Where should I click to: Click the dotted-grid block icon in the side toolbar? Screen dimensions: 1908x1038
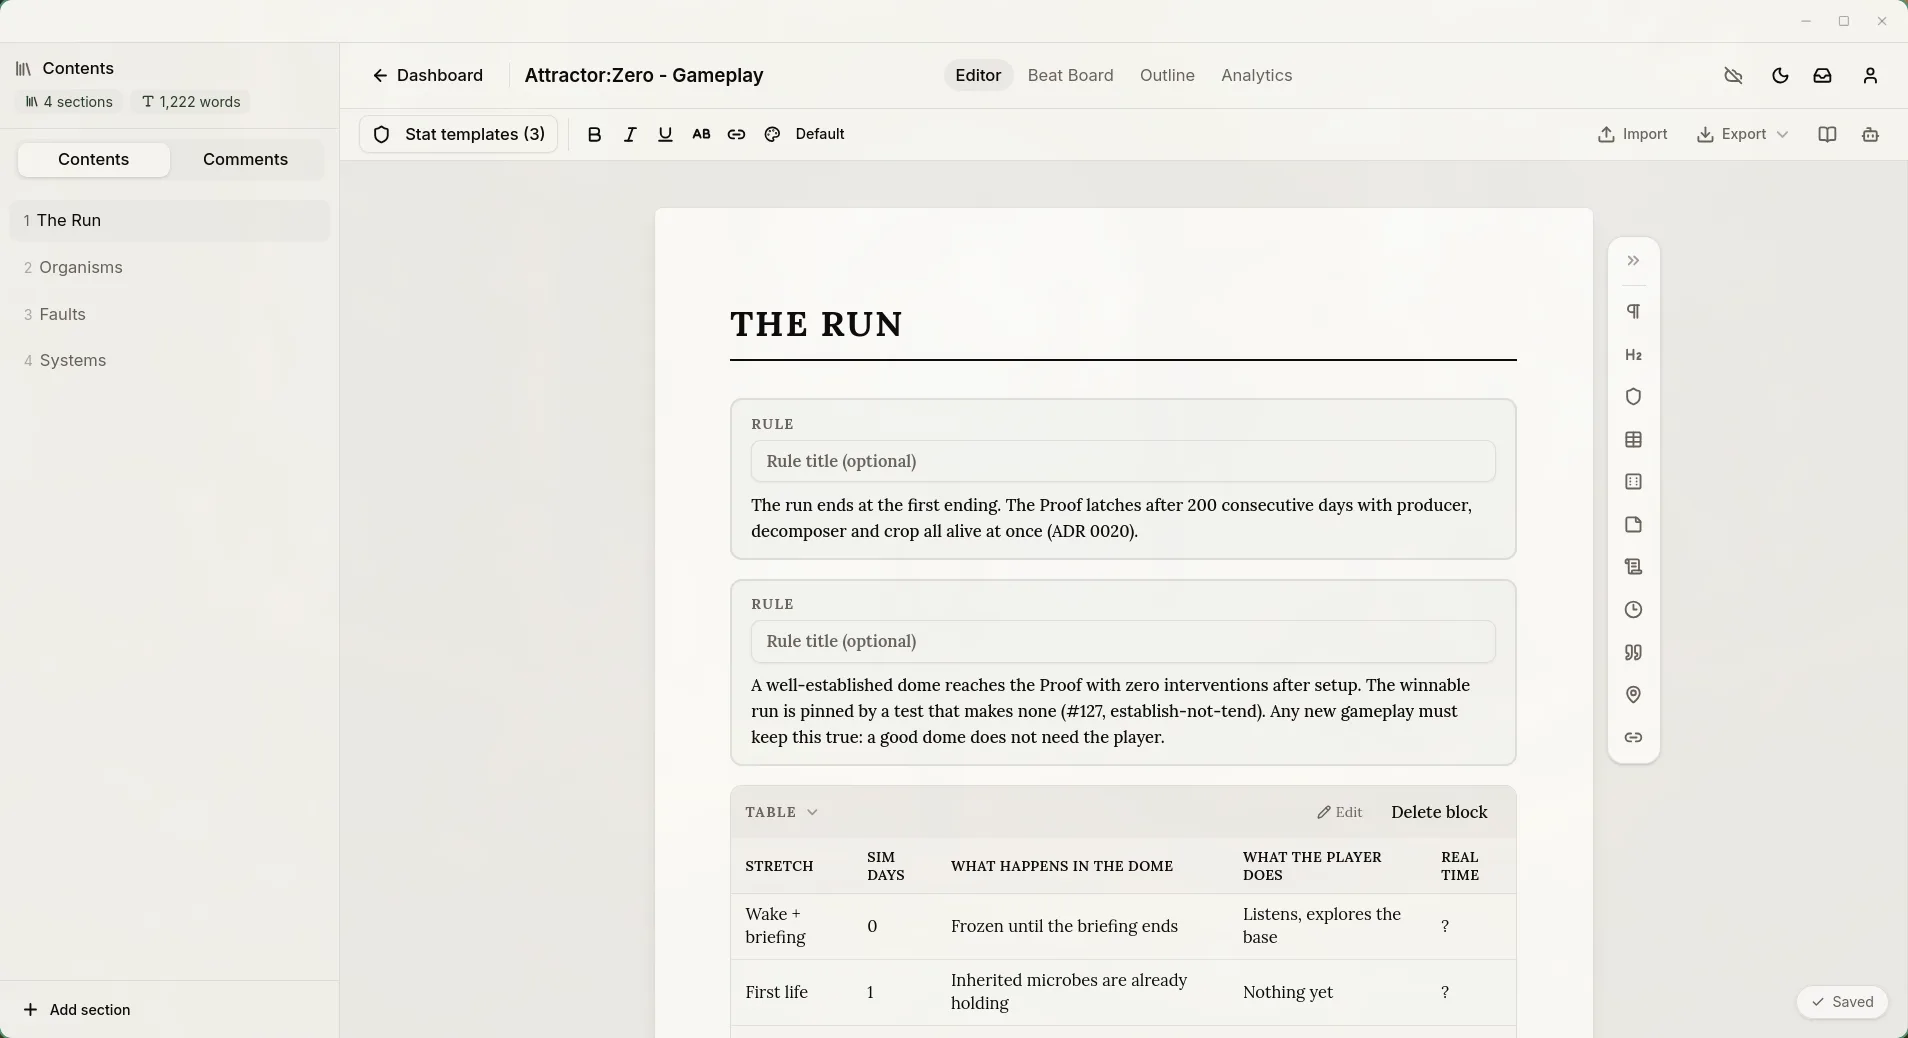1633,482
